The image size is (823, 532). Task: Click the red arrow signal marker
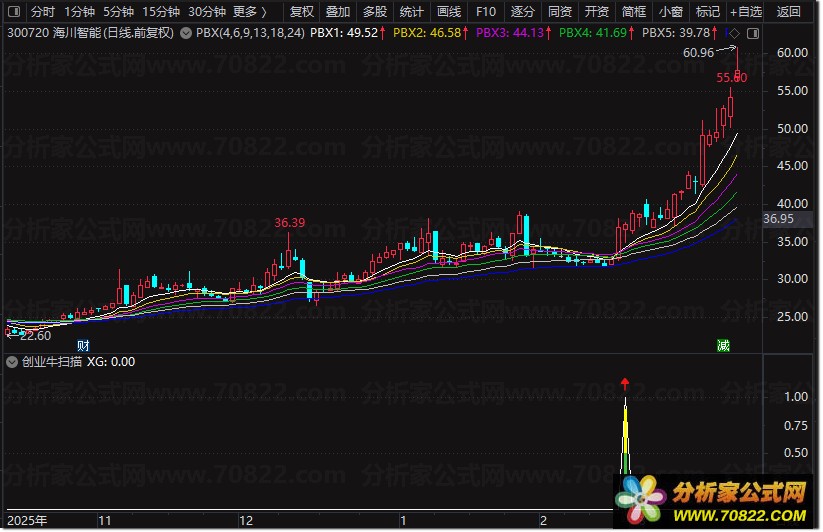625,384
